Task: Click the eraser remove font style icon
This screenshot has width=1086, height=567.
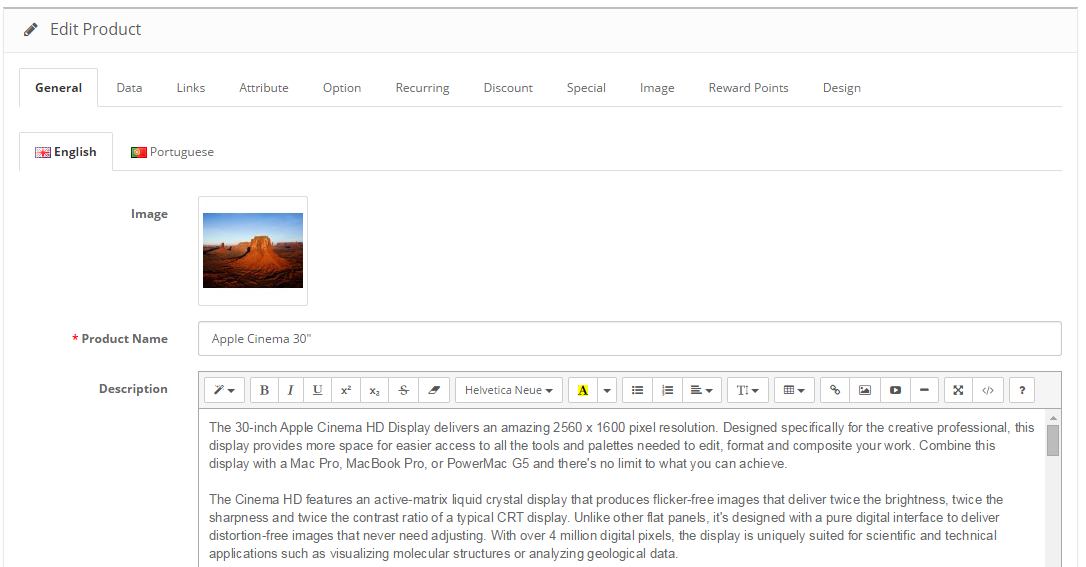Action: click(434, 390)
